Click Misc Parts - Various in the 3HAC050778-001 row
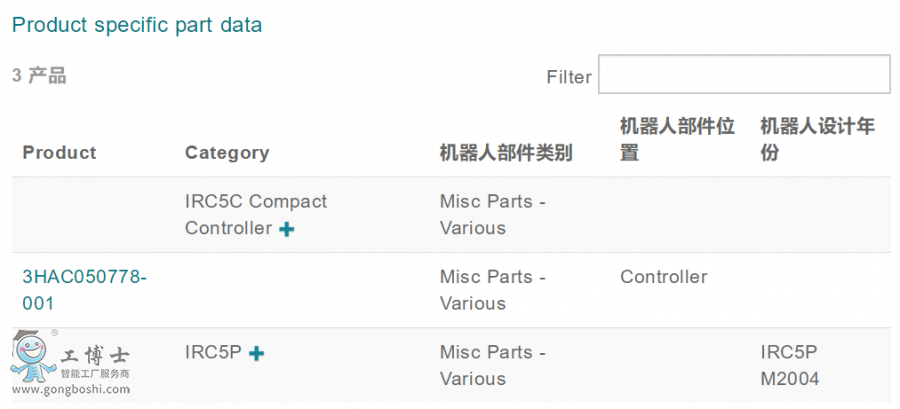The height and width of the screenshot is (409, 900). click(493, 290)
